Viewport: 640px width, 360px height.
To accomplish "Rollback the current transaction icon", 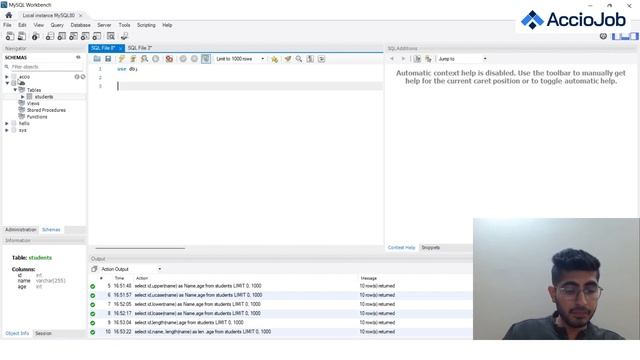I will [x=194, y=59].
